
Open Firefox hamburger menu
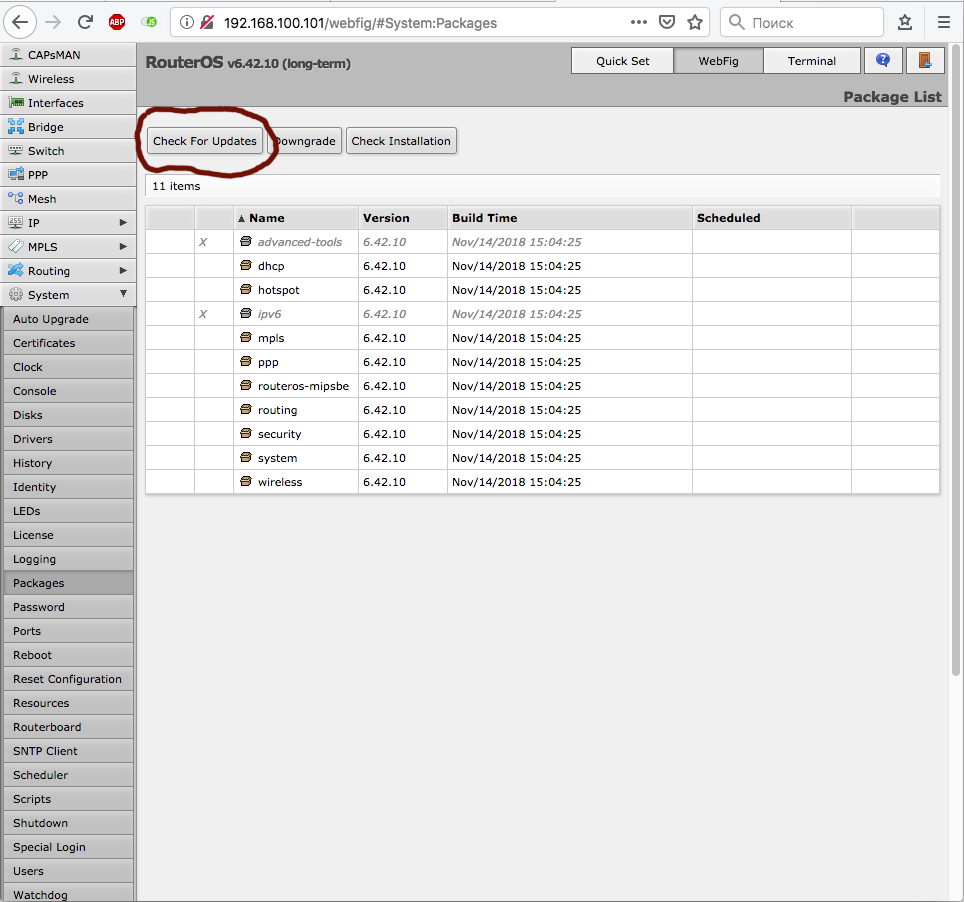(x=944, y=23)
